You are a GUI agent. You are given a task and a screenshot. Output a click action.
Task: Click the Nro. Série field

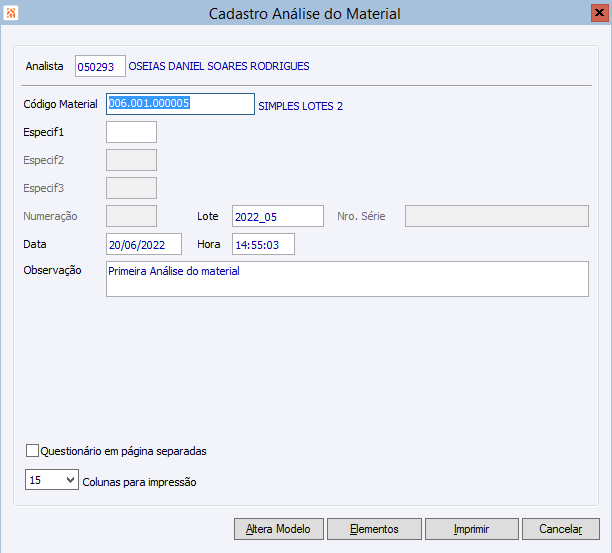point(496,216)
